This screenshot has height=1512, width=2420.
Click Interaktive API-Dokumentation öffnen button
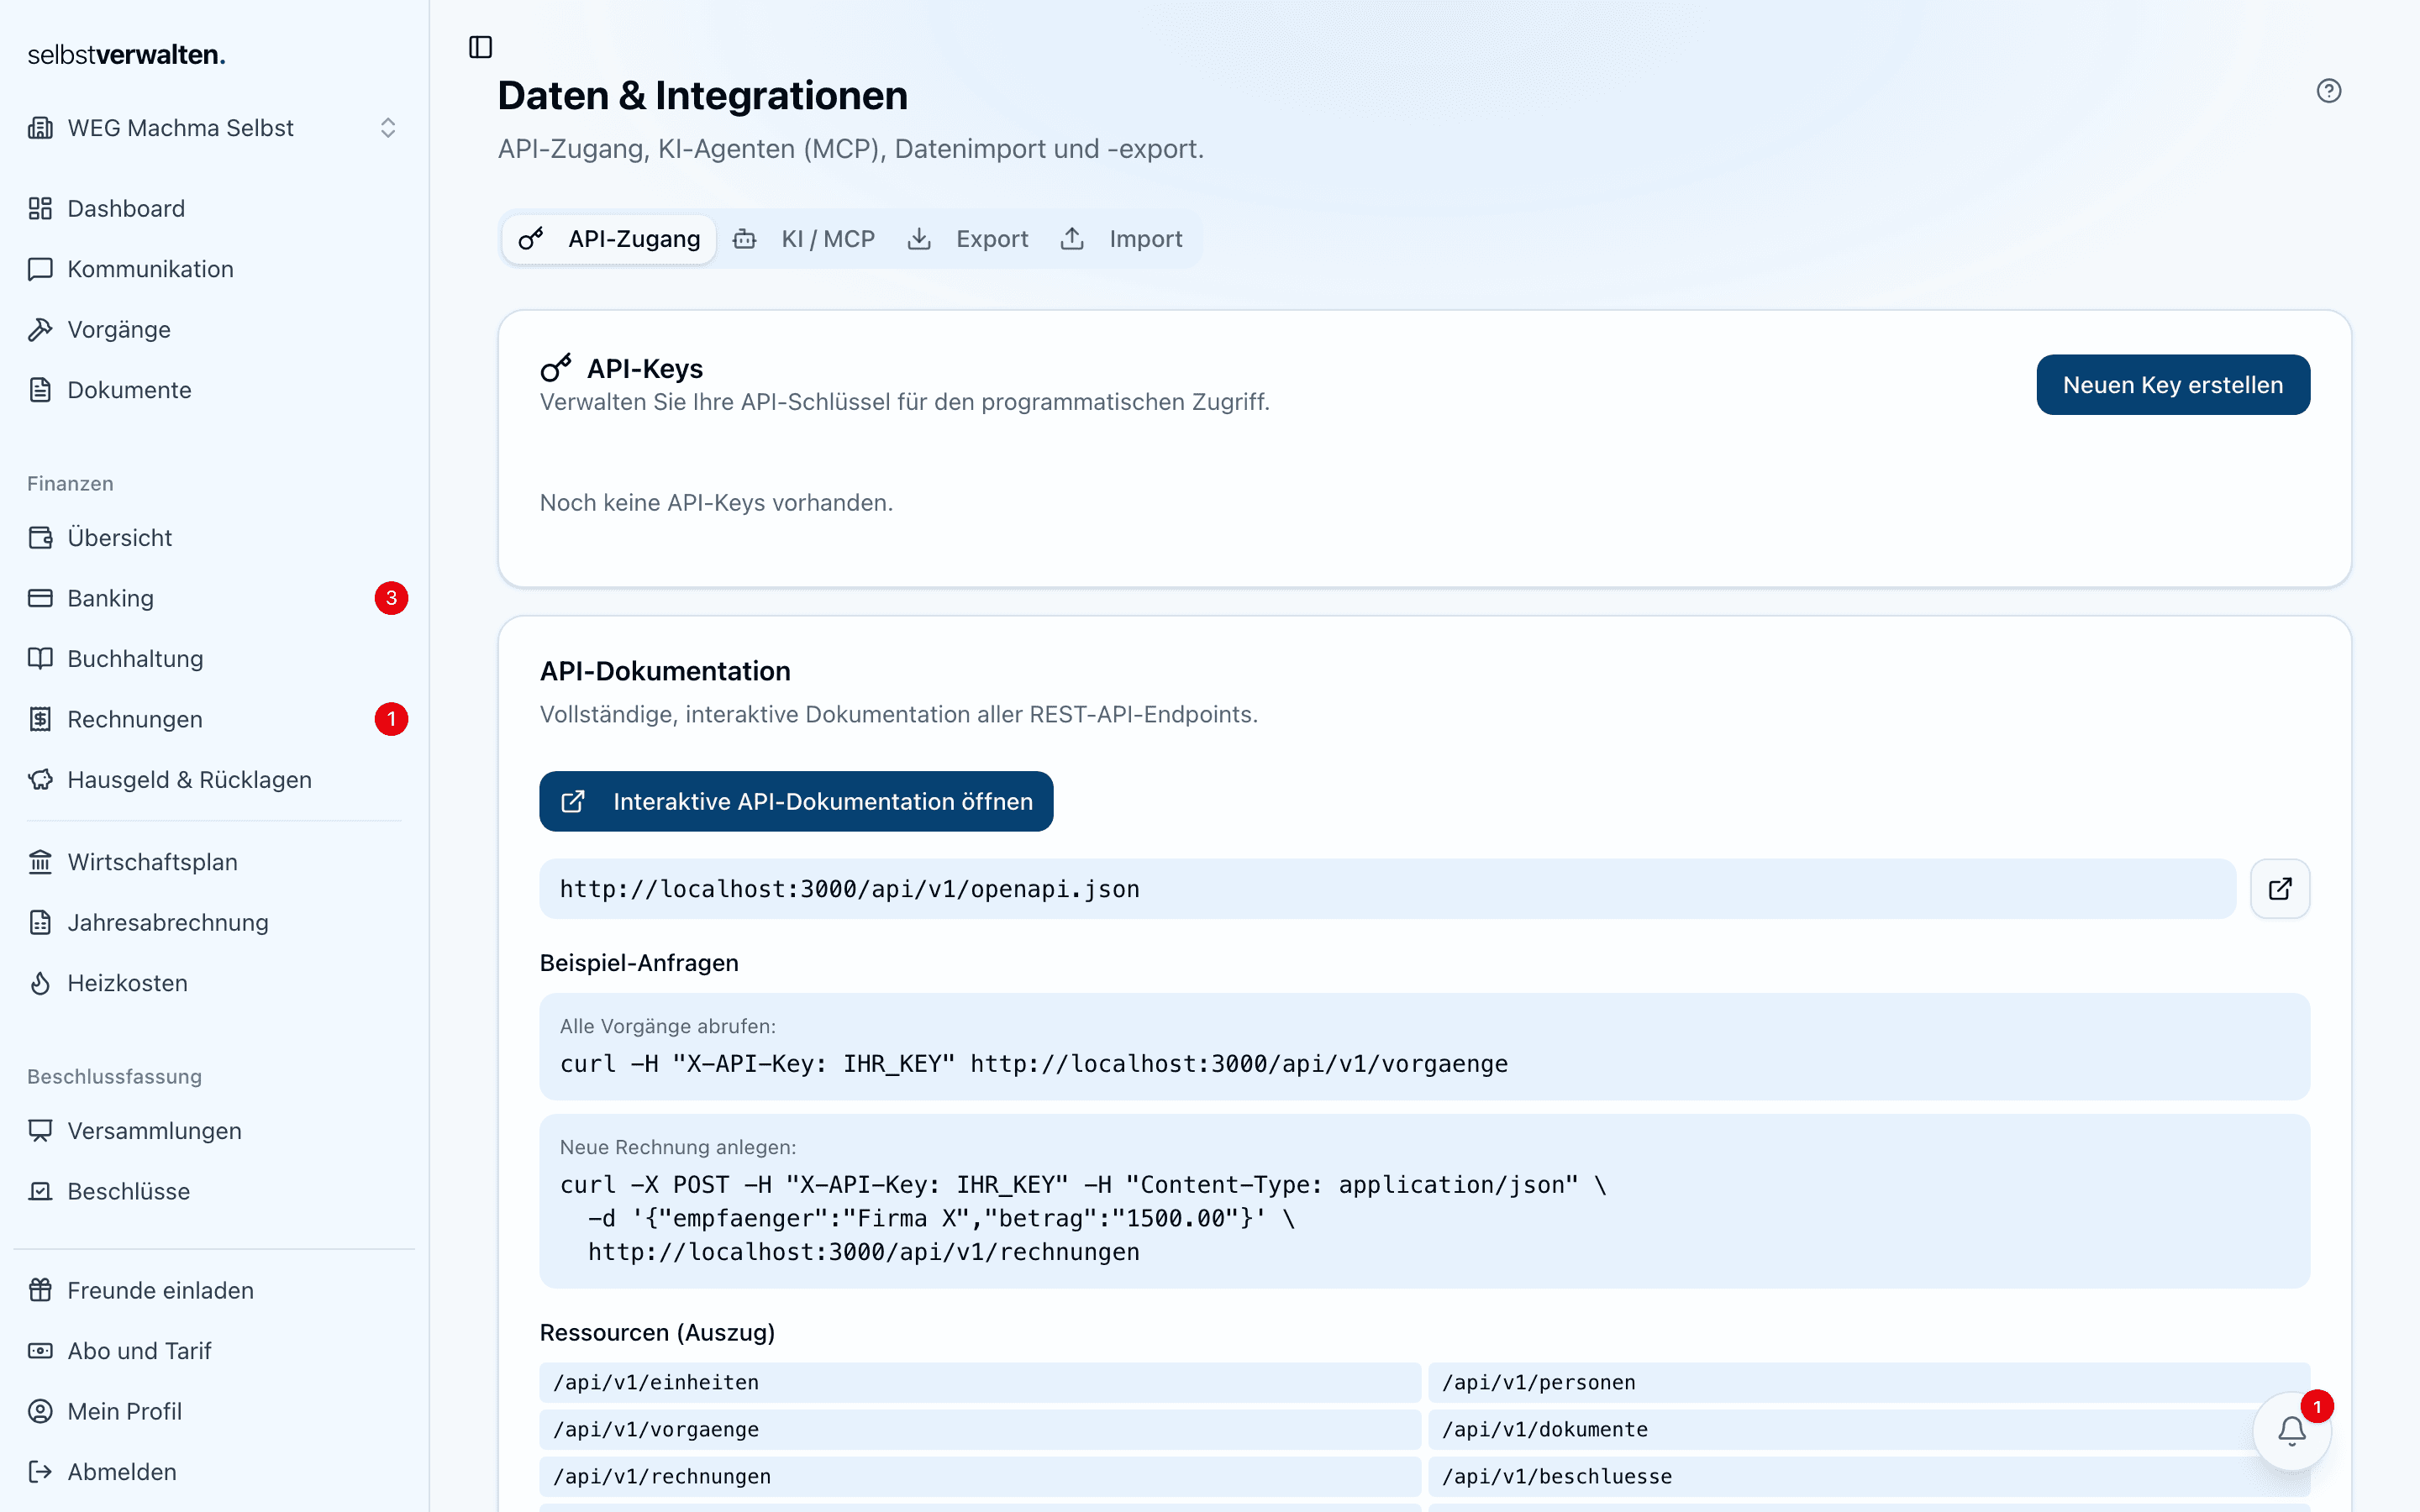pos(796,801)
